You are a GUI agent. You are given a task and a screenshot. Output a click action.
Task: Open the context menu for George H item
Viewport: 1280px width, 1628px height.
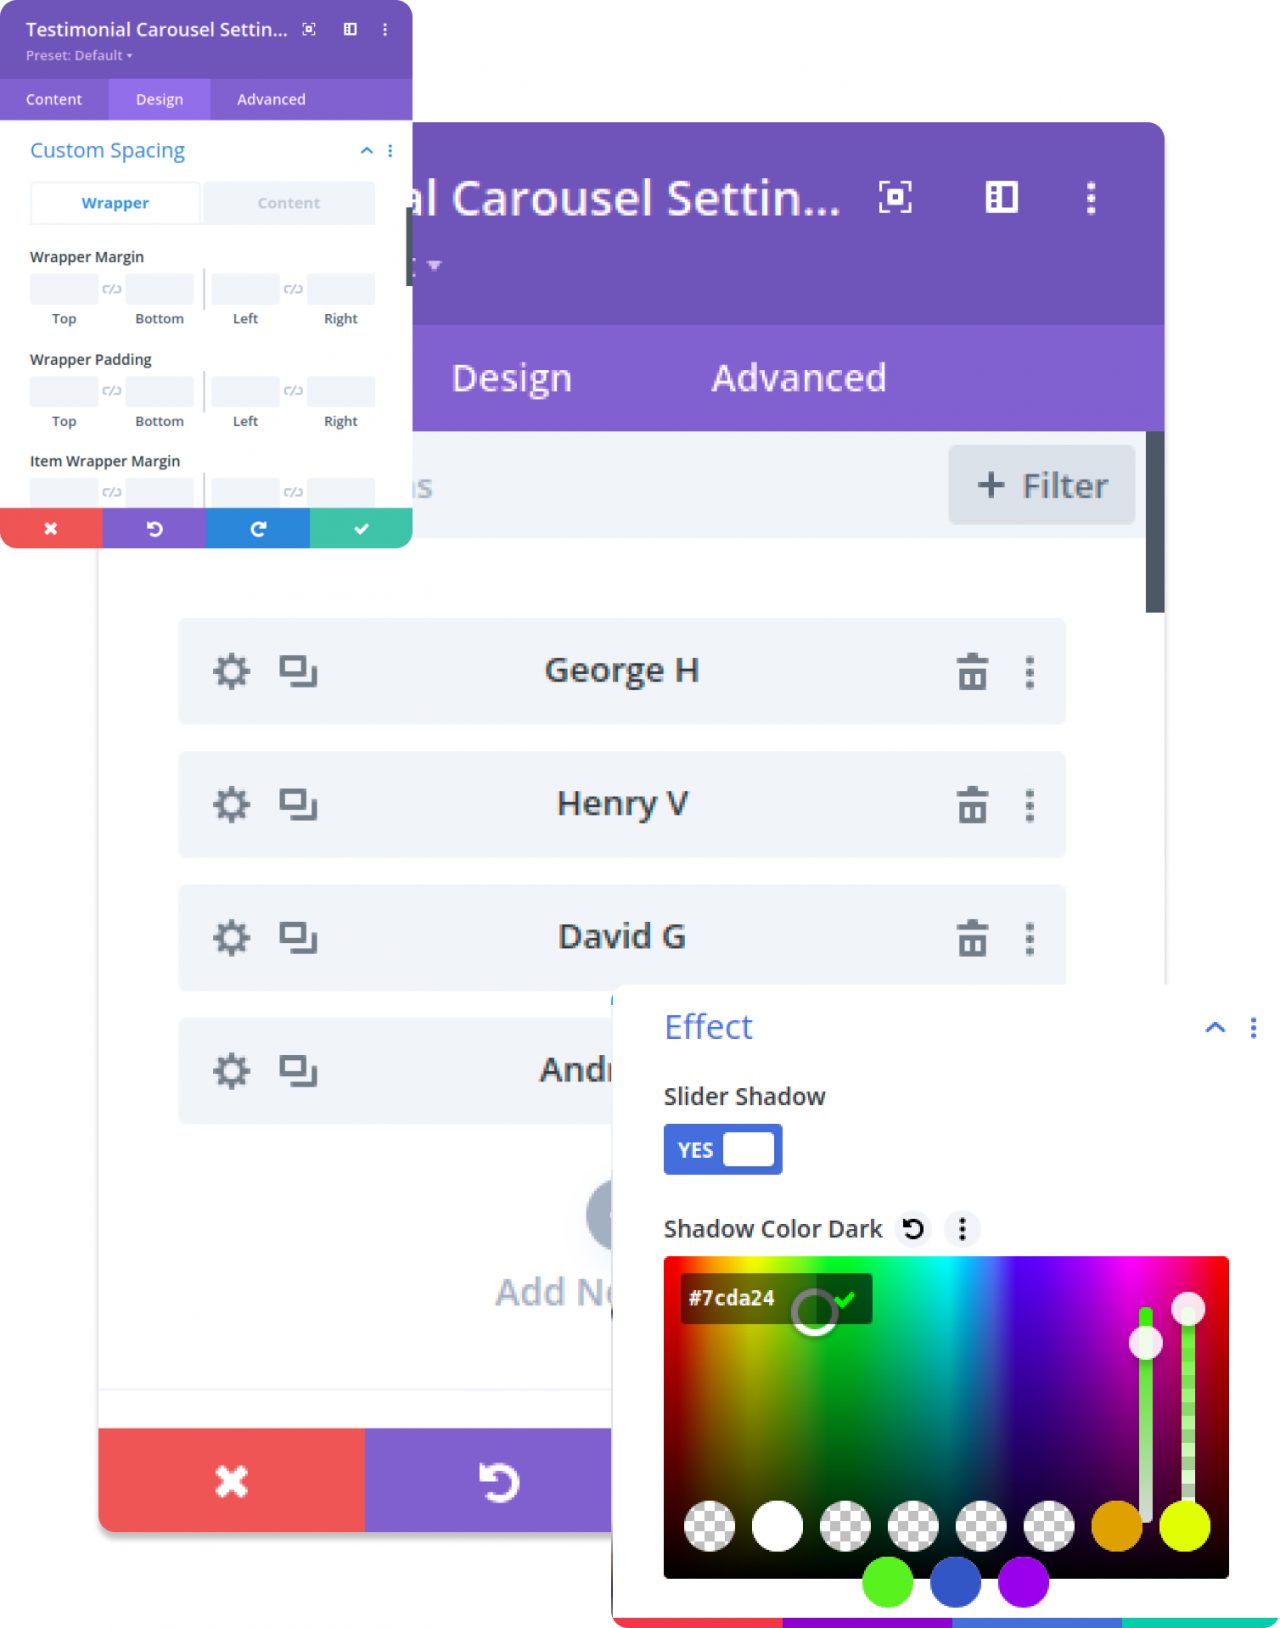[1029, 672]
